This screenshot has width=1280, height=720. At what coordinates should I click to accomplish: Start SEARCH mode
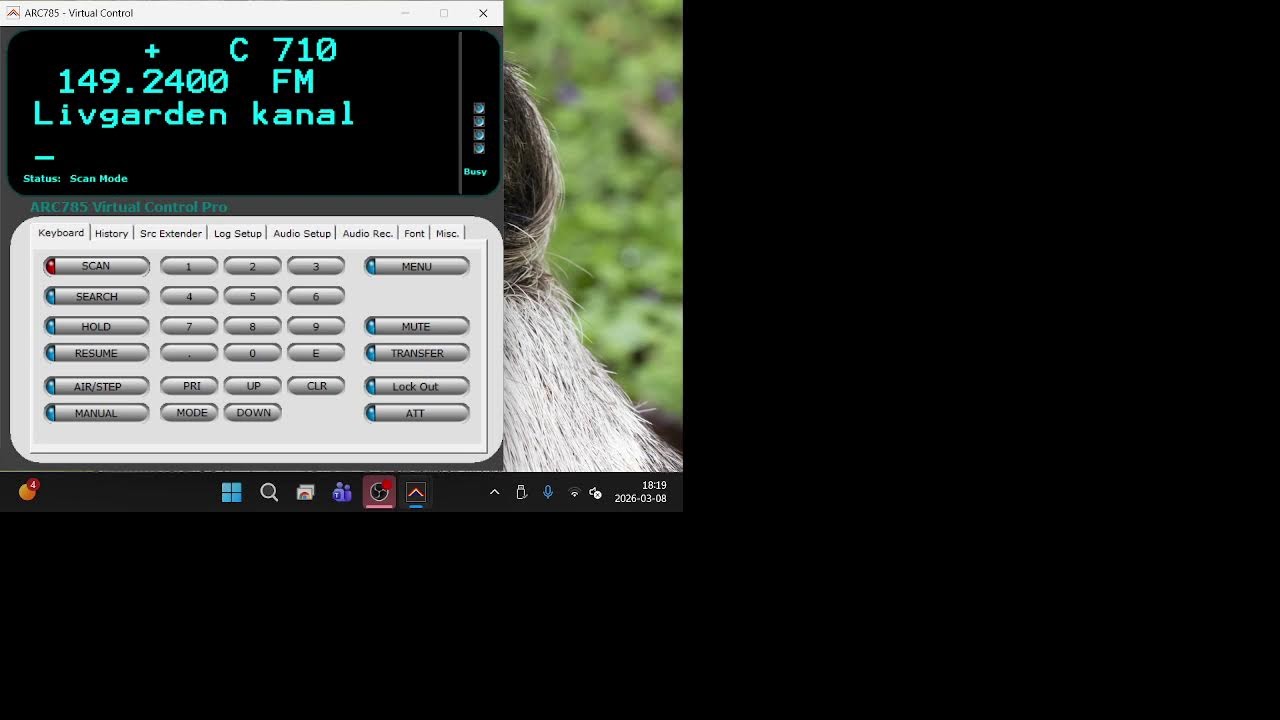point(96,296)
